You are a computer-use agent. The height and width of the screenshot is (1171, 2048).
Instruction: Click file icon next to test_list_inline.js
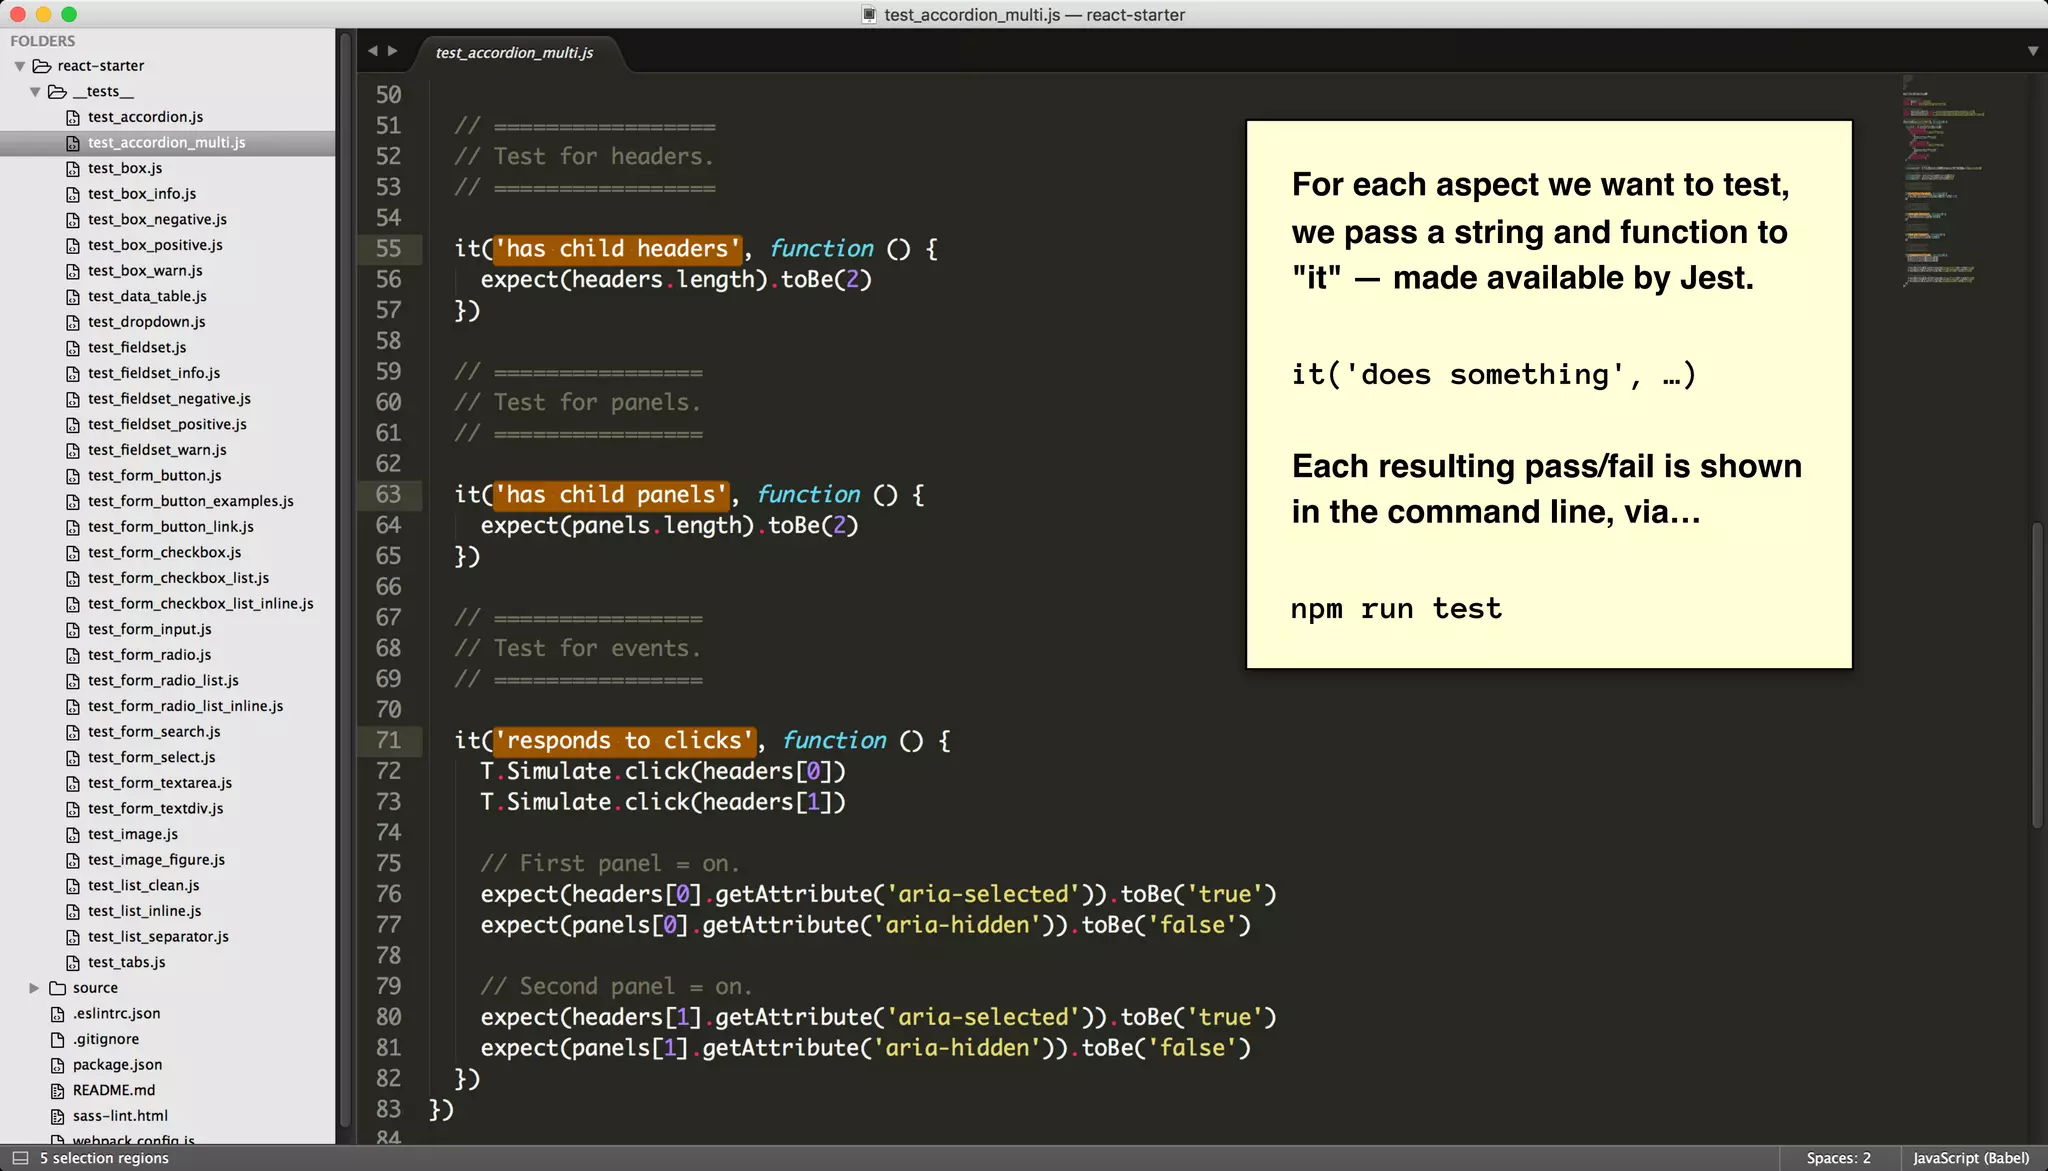(72, 912)
